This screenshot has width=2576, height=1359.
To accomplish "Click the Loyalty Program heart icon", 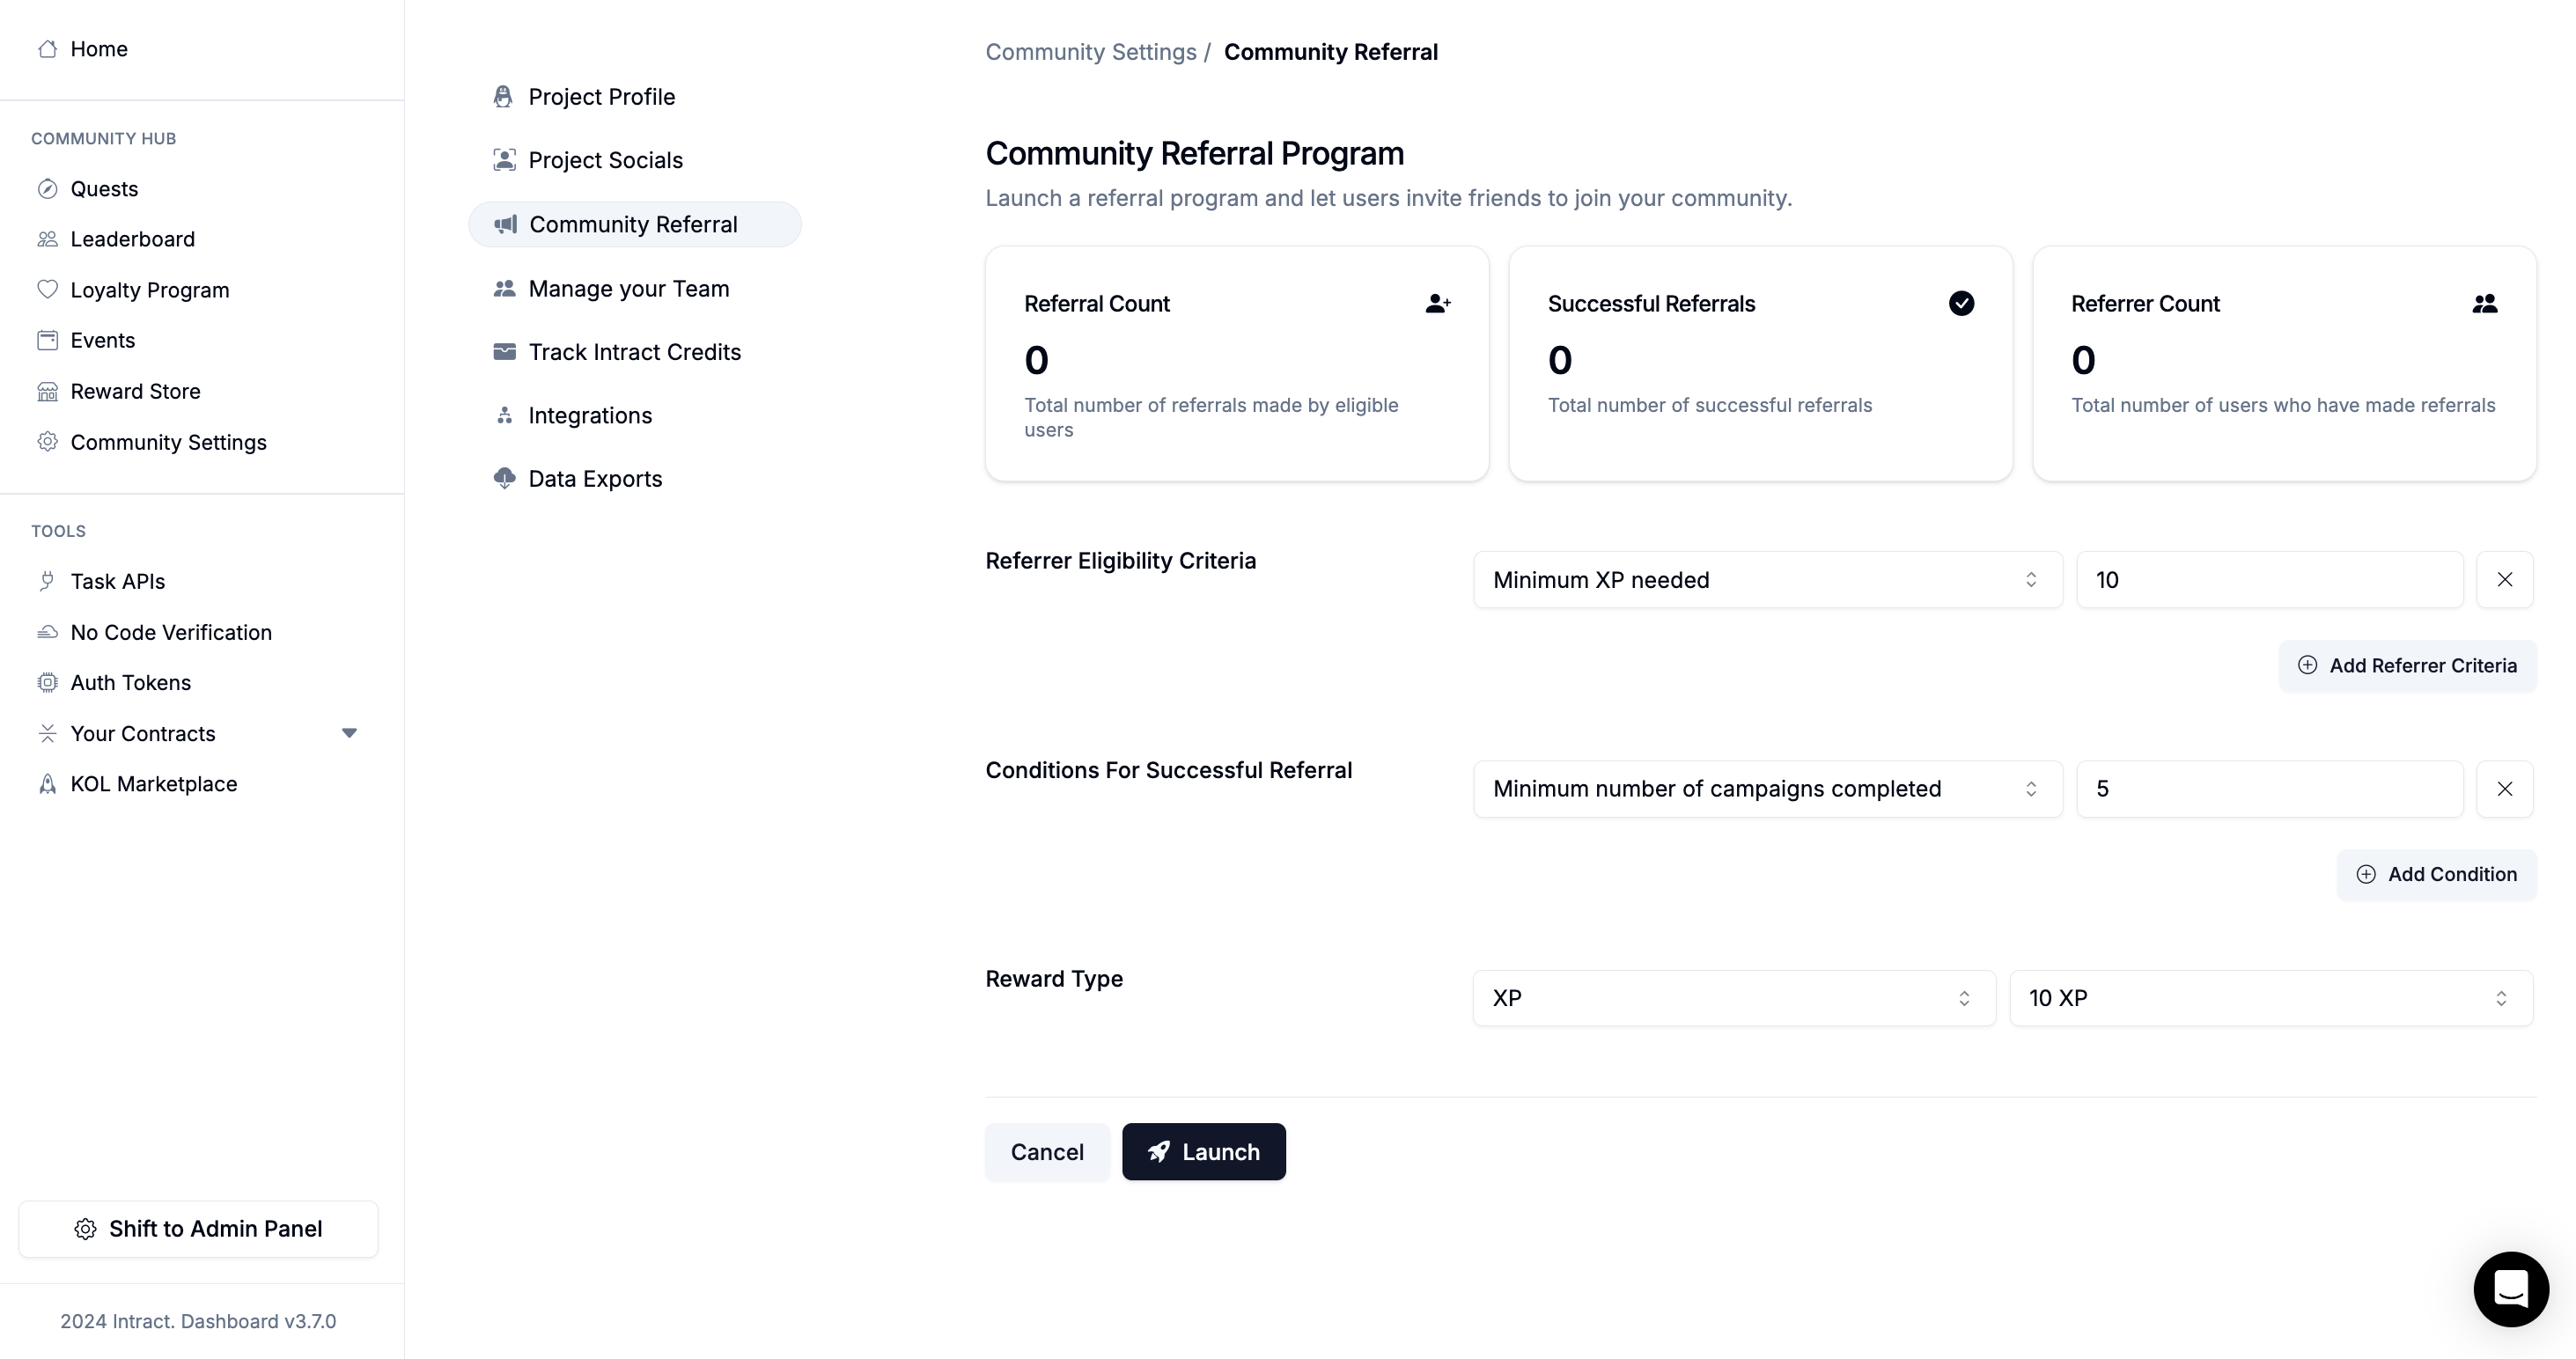I will [47, 289].
